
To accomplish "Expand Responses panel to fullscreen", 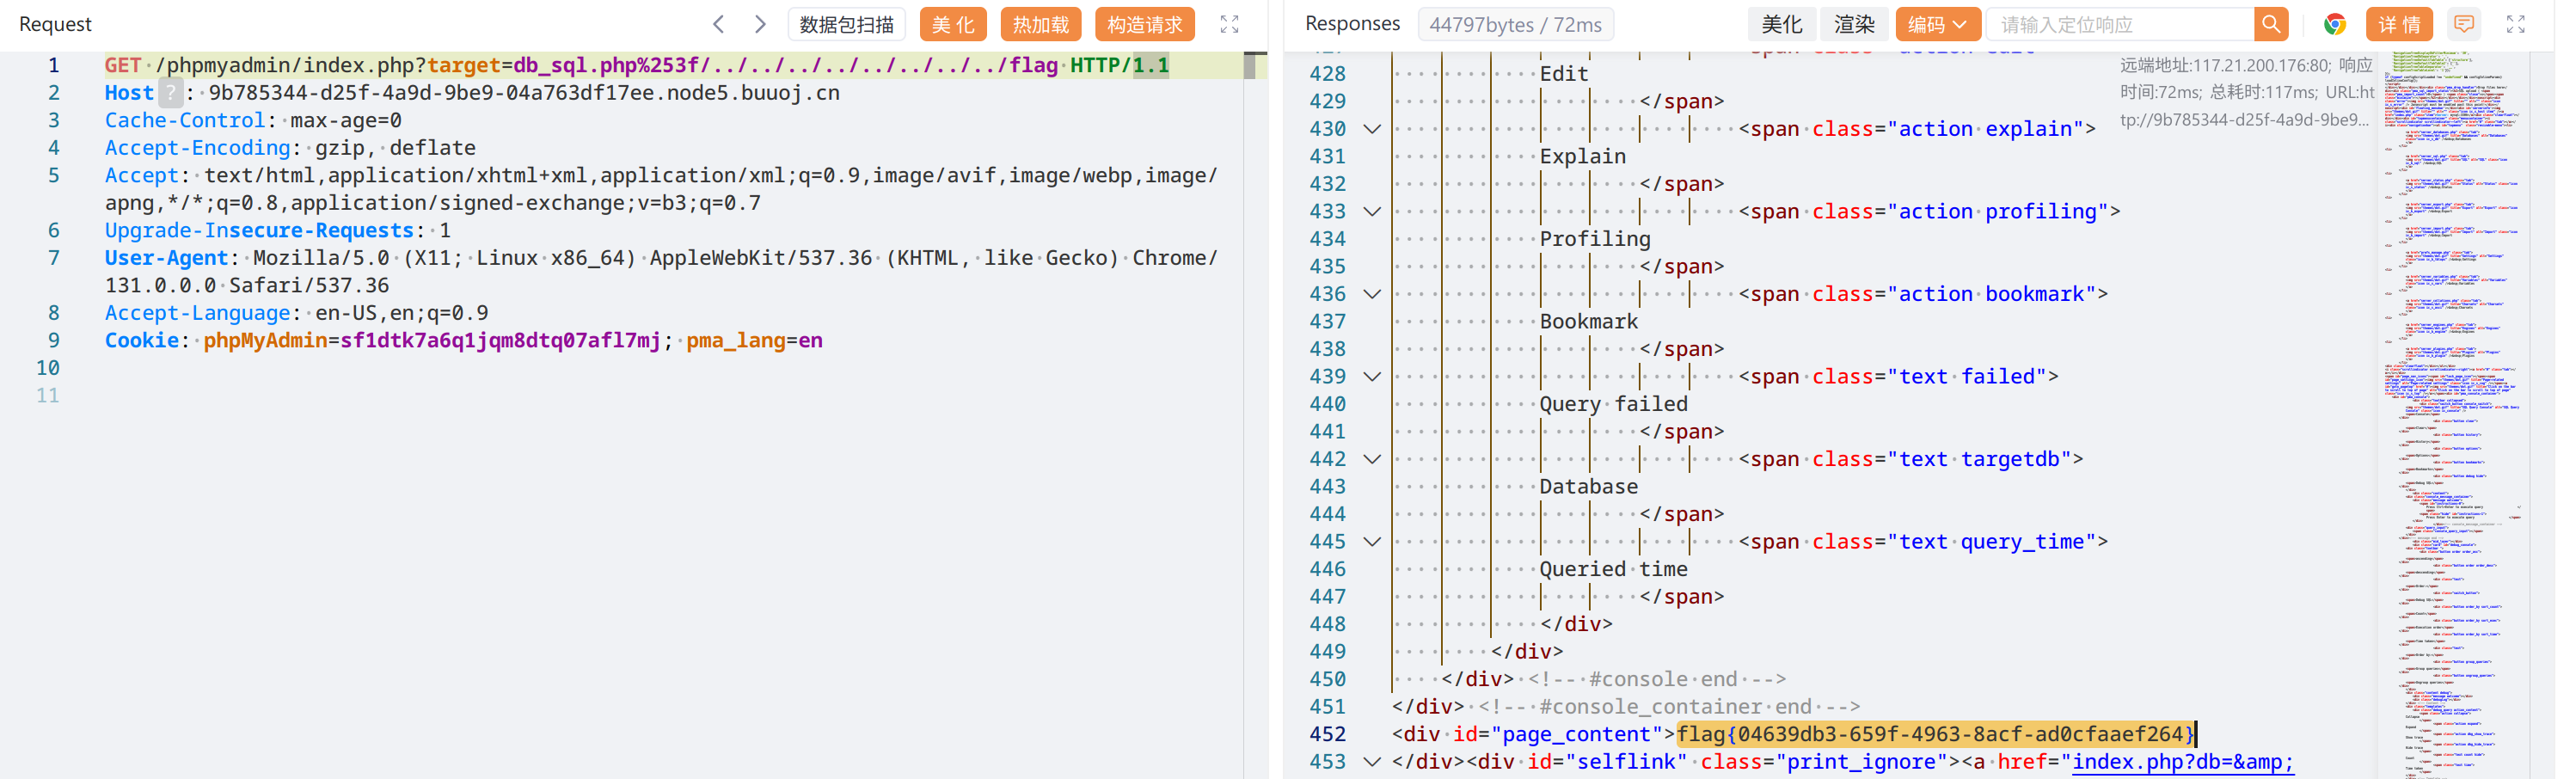I will tap(2515, 24).
